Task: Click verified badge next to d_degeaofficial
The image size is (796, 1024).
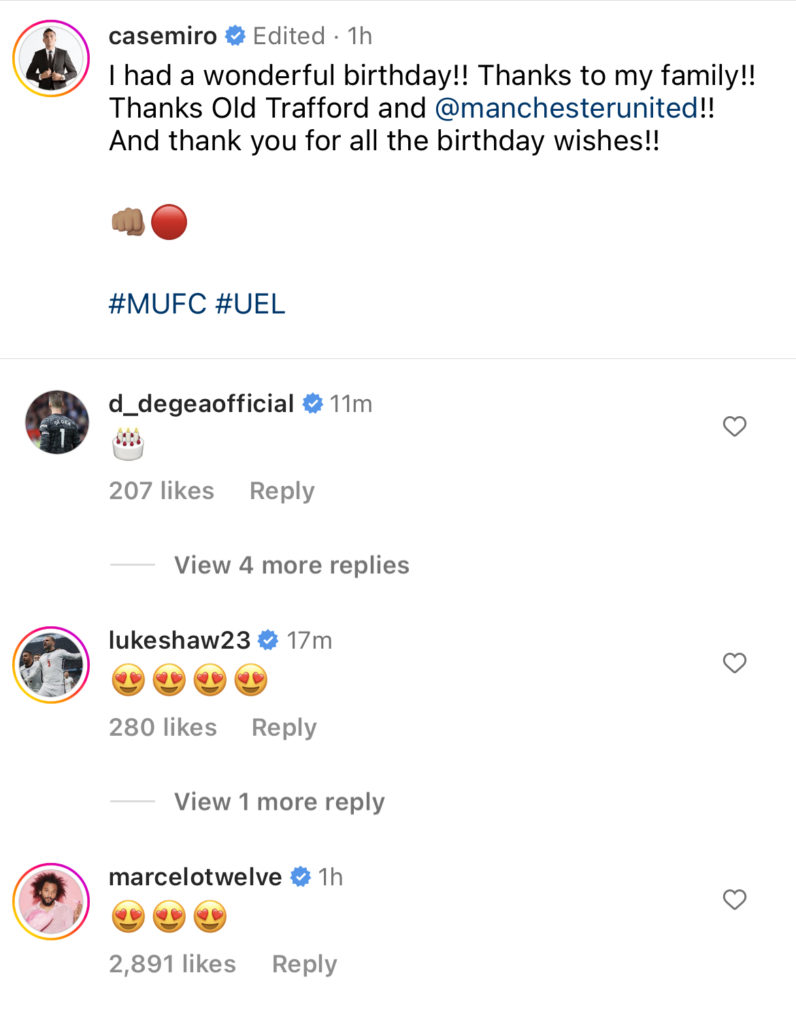Action: click(x=313, y=404)
